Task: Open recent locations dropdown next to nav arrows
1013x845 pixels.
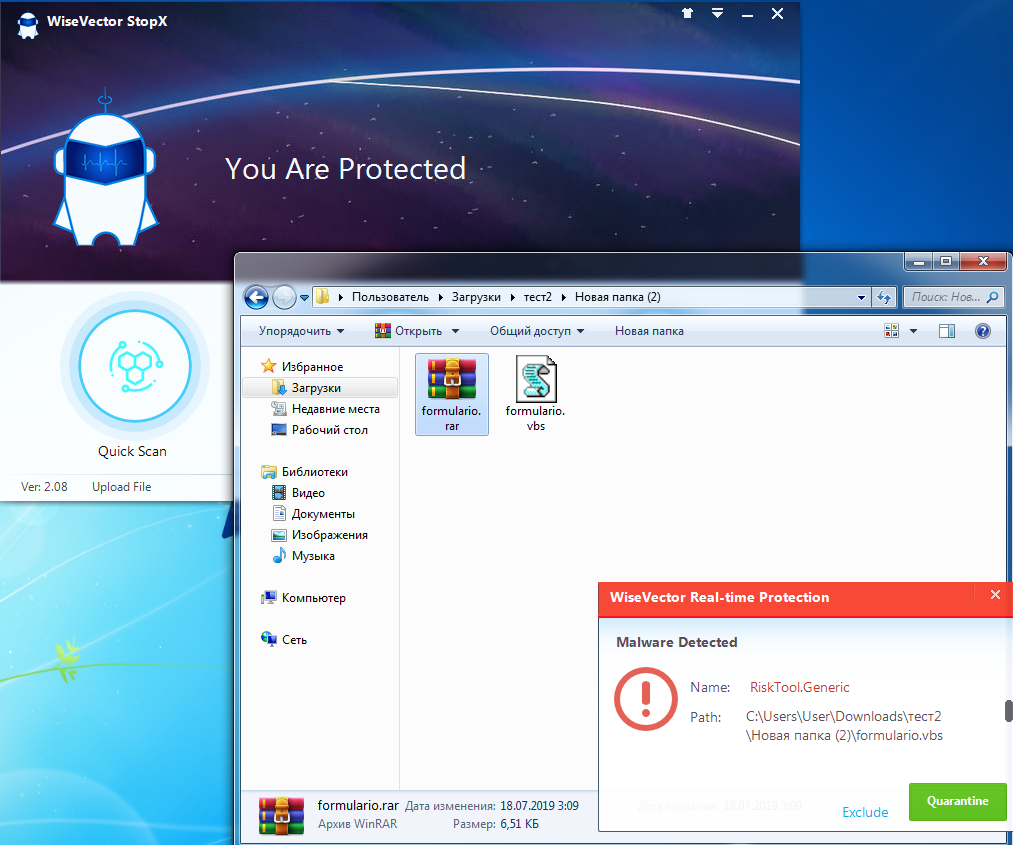Action: (x=304, y=298)
